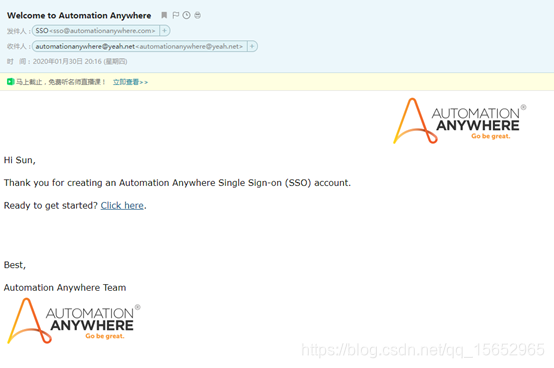The height and width of the screenshot is (368, 554).
Task: Click the 'Thank you for creating' sentence
Action: coord(177,183)
